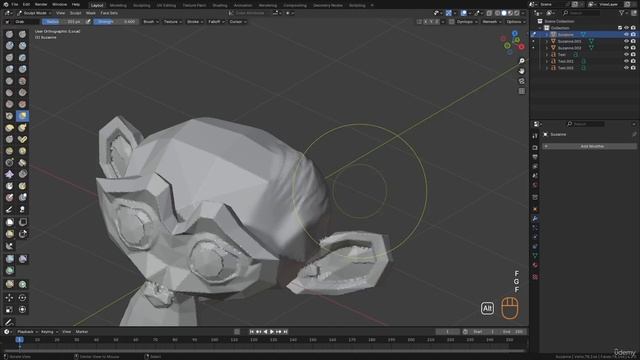Toggle visibility eye for Text.001

click(626, 61)
